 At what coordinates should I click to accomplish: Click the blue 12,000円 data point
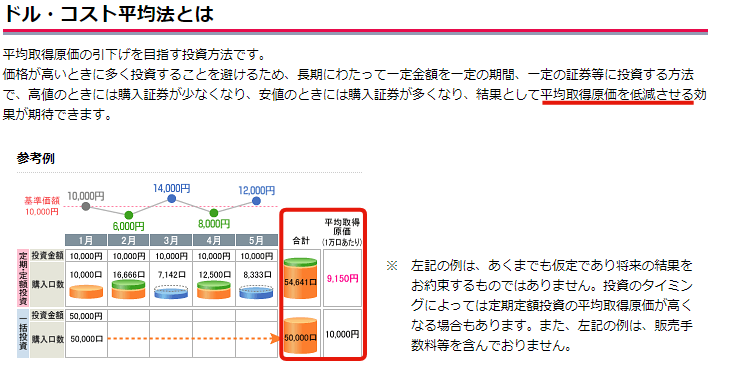coord(256,201)
